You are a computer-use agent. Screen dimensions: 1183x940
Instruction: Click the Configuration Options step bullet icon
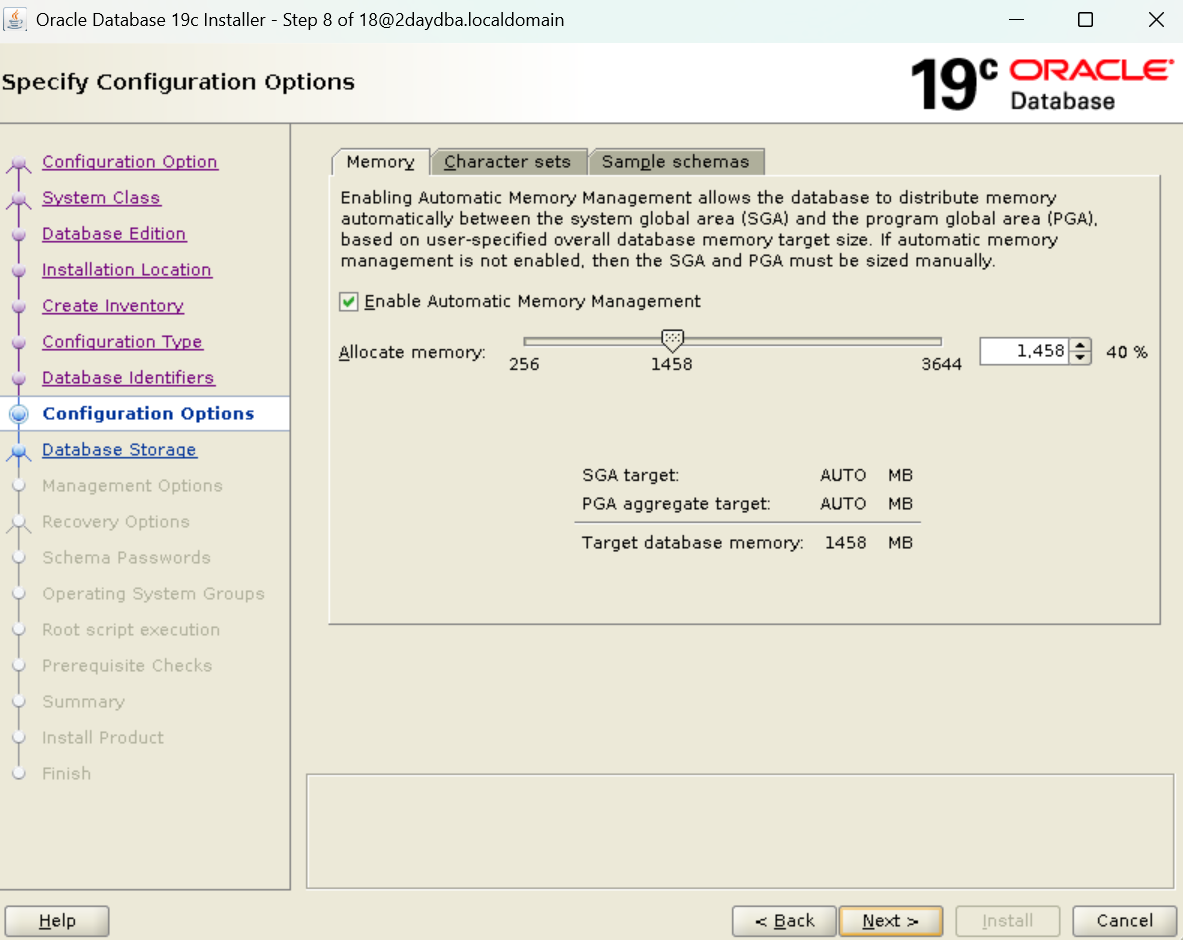click(19, 413)
